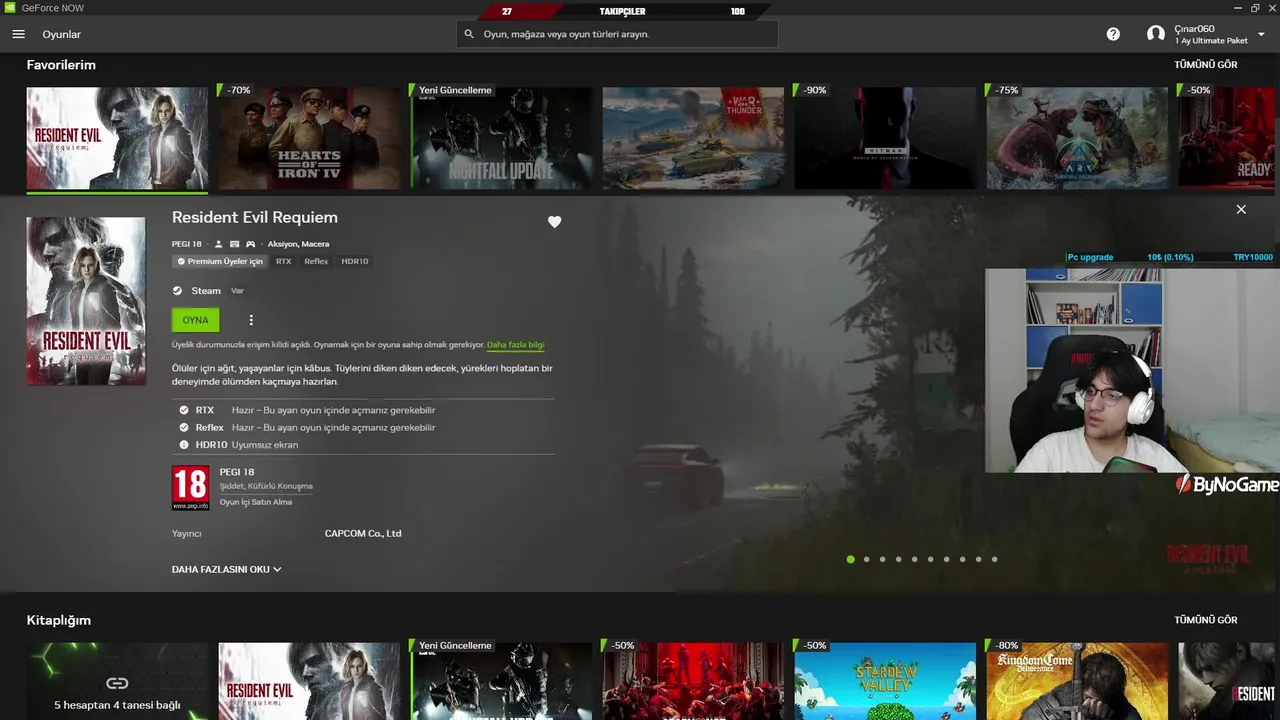1280x720 pixels.
Task: Expand the Çınar060 account dropdown arrow
Action: coord(1261,34)
